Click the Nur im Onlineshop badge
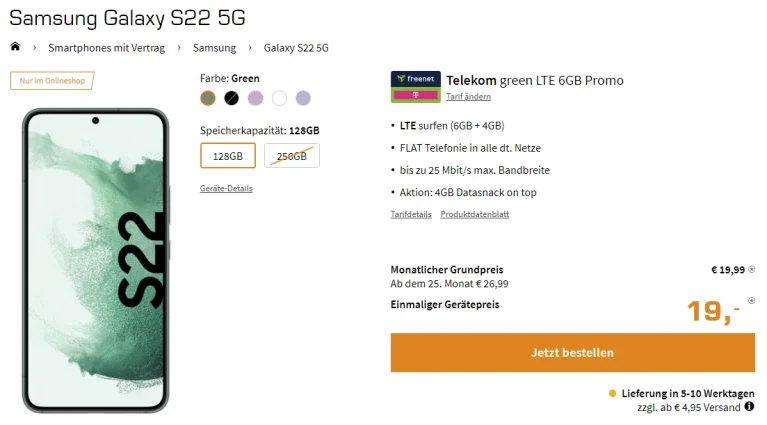The height and width of the screenshot is (425, 767). (52, 80)
